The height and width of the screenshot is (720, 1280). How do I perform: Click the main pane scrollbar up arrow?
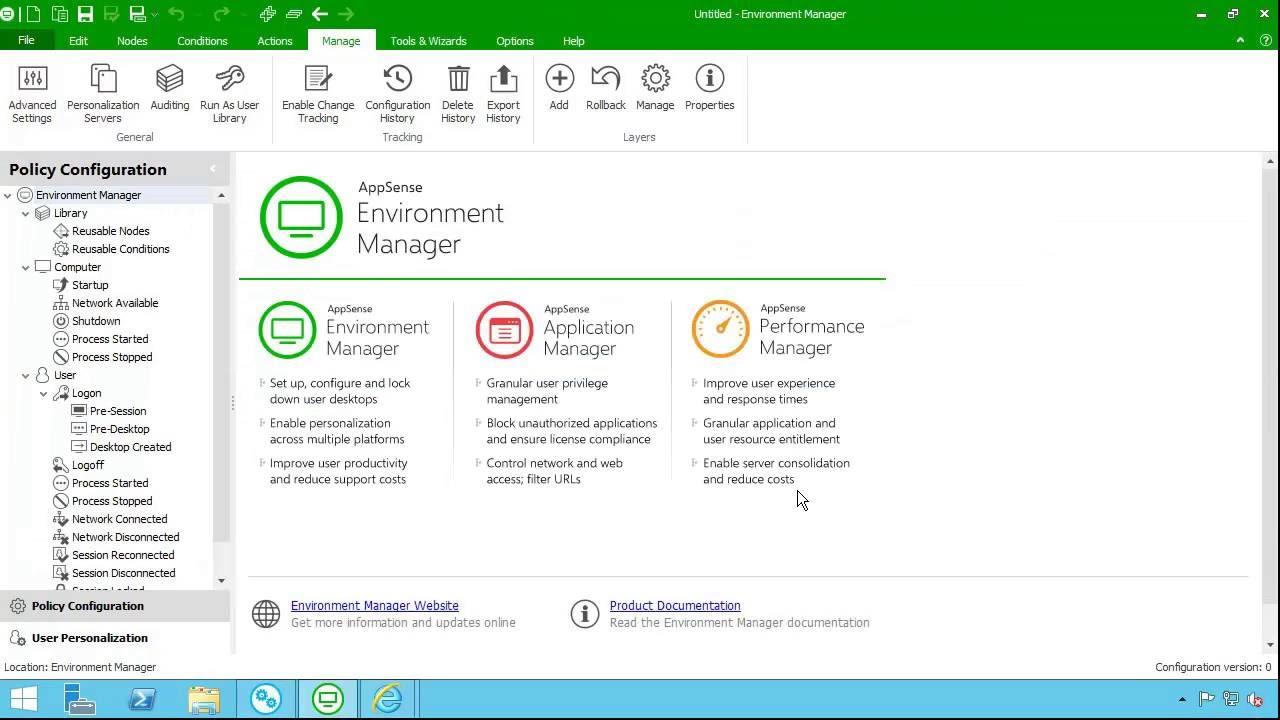click(x=1271, y=161)
